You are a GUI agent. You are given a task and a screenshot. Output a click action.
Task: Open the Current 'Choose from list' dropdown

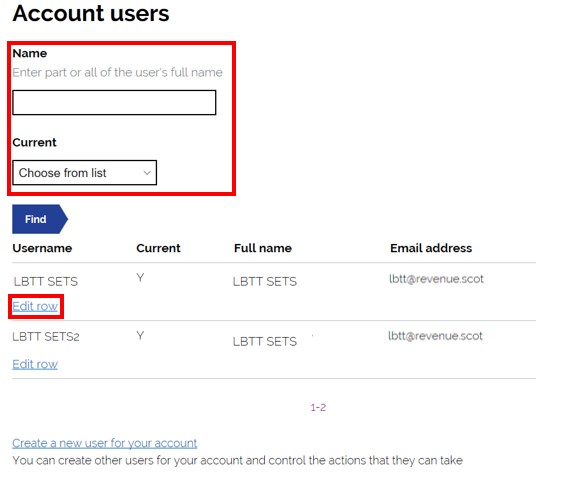(85, 172)
